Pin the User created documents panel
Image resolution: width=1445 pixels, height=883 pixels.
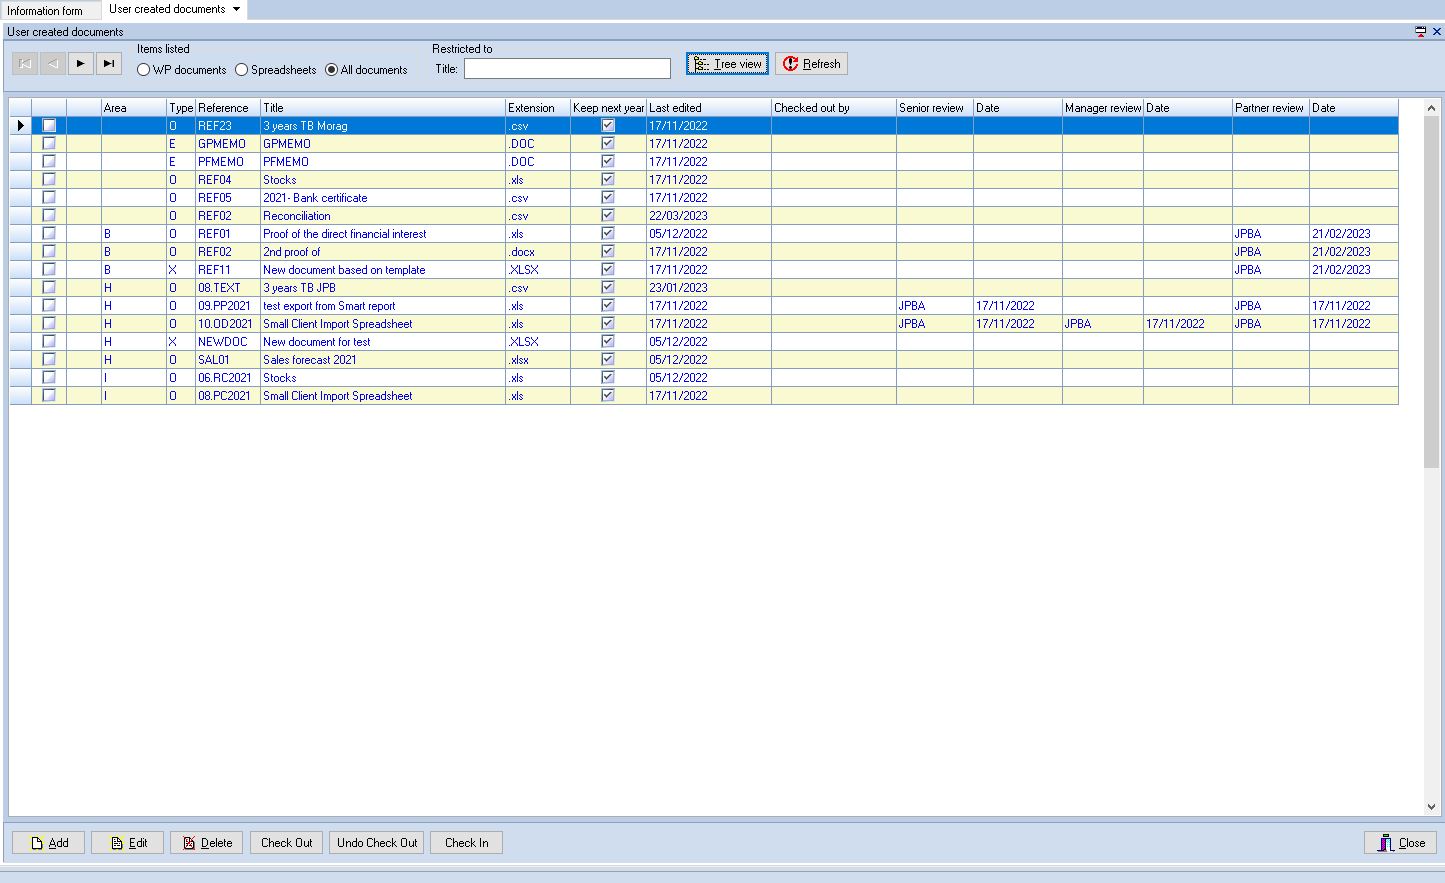(1420, 32)
